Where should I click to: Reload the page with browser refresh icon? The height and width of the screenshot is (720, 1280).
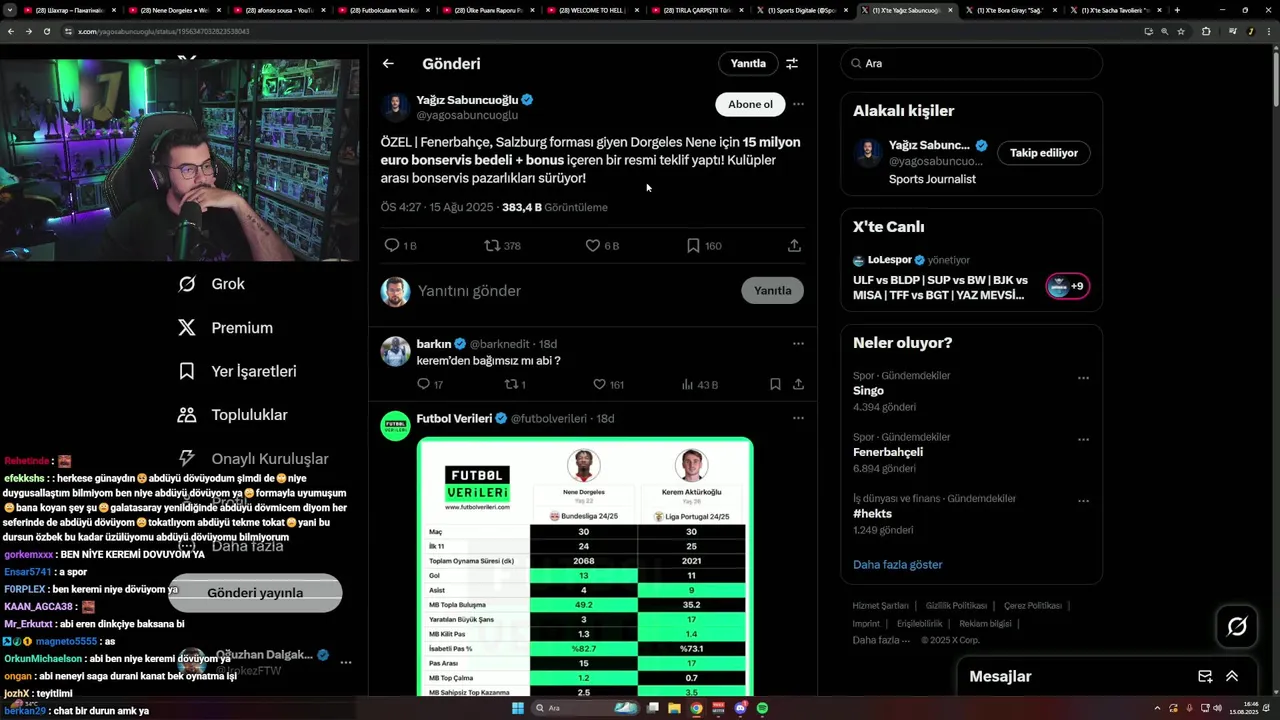(x=46, y=31)
